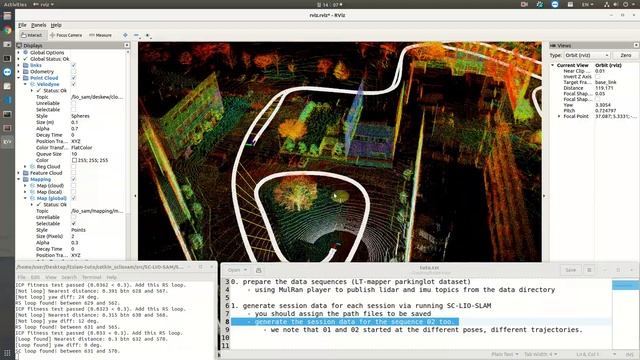Image resolution: width=640 pixels, height=360 pixels.
Task: Disable the Velodyne display checkbox
Action: coord(73,84)
